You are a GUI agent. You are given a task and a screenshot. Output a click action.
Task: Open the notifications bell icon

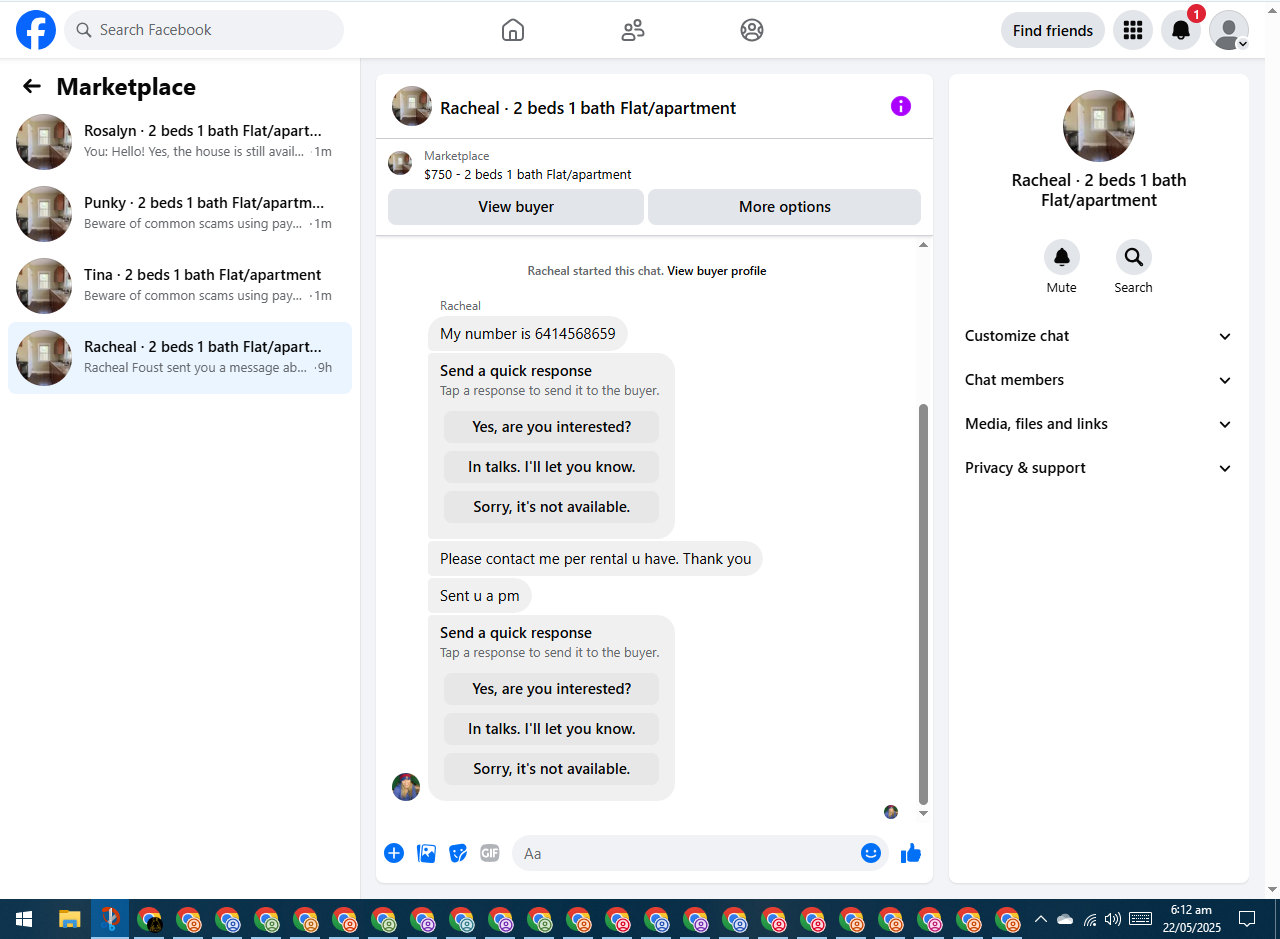(1181, 30)
